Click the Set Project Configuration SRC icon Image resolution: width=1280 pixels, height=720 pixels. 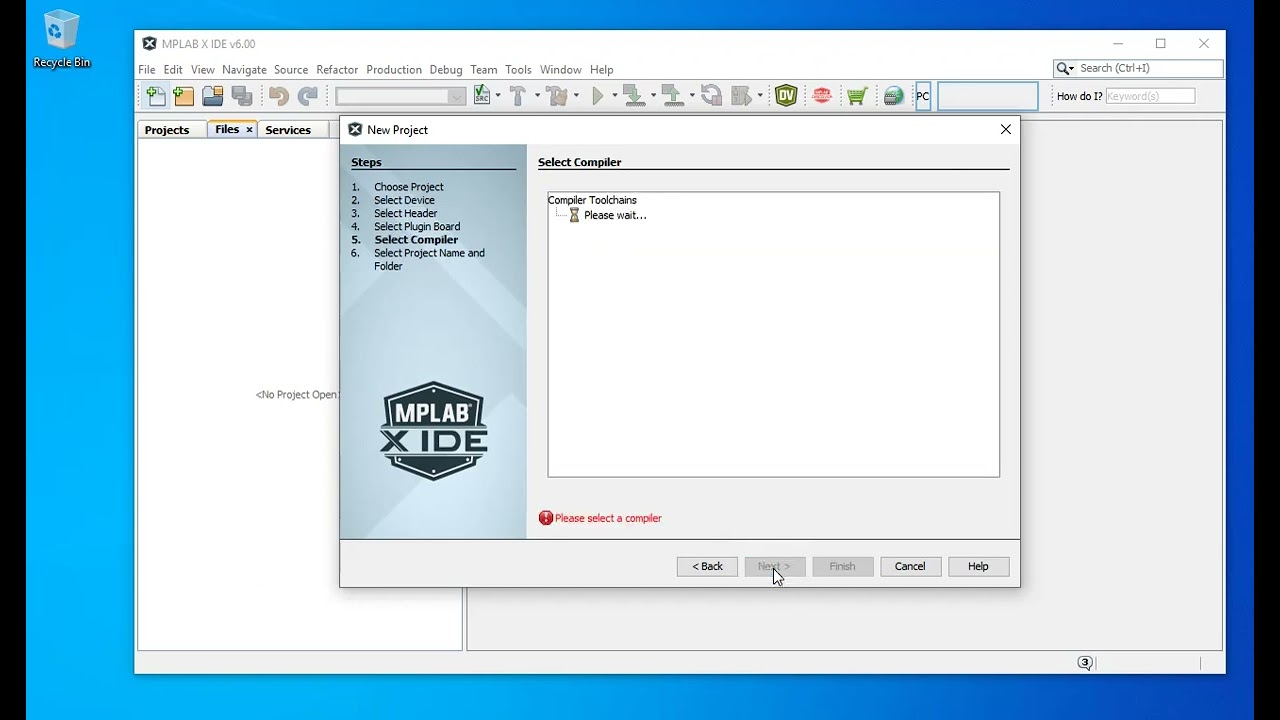(482, 96)
